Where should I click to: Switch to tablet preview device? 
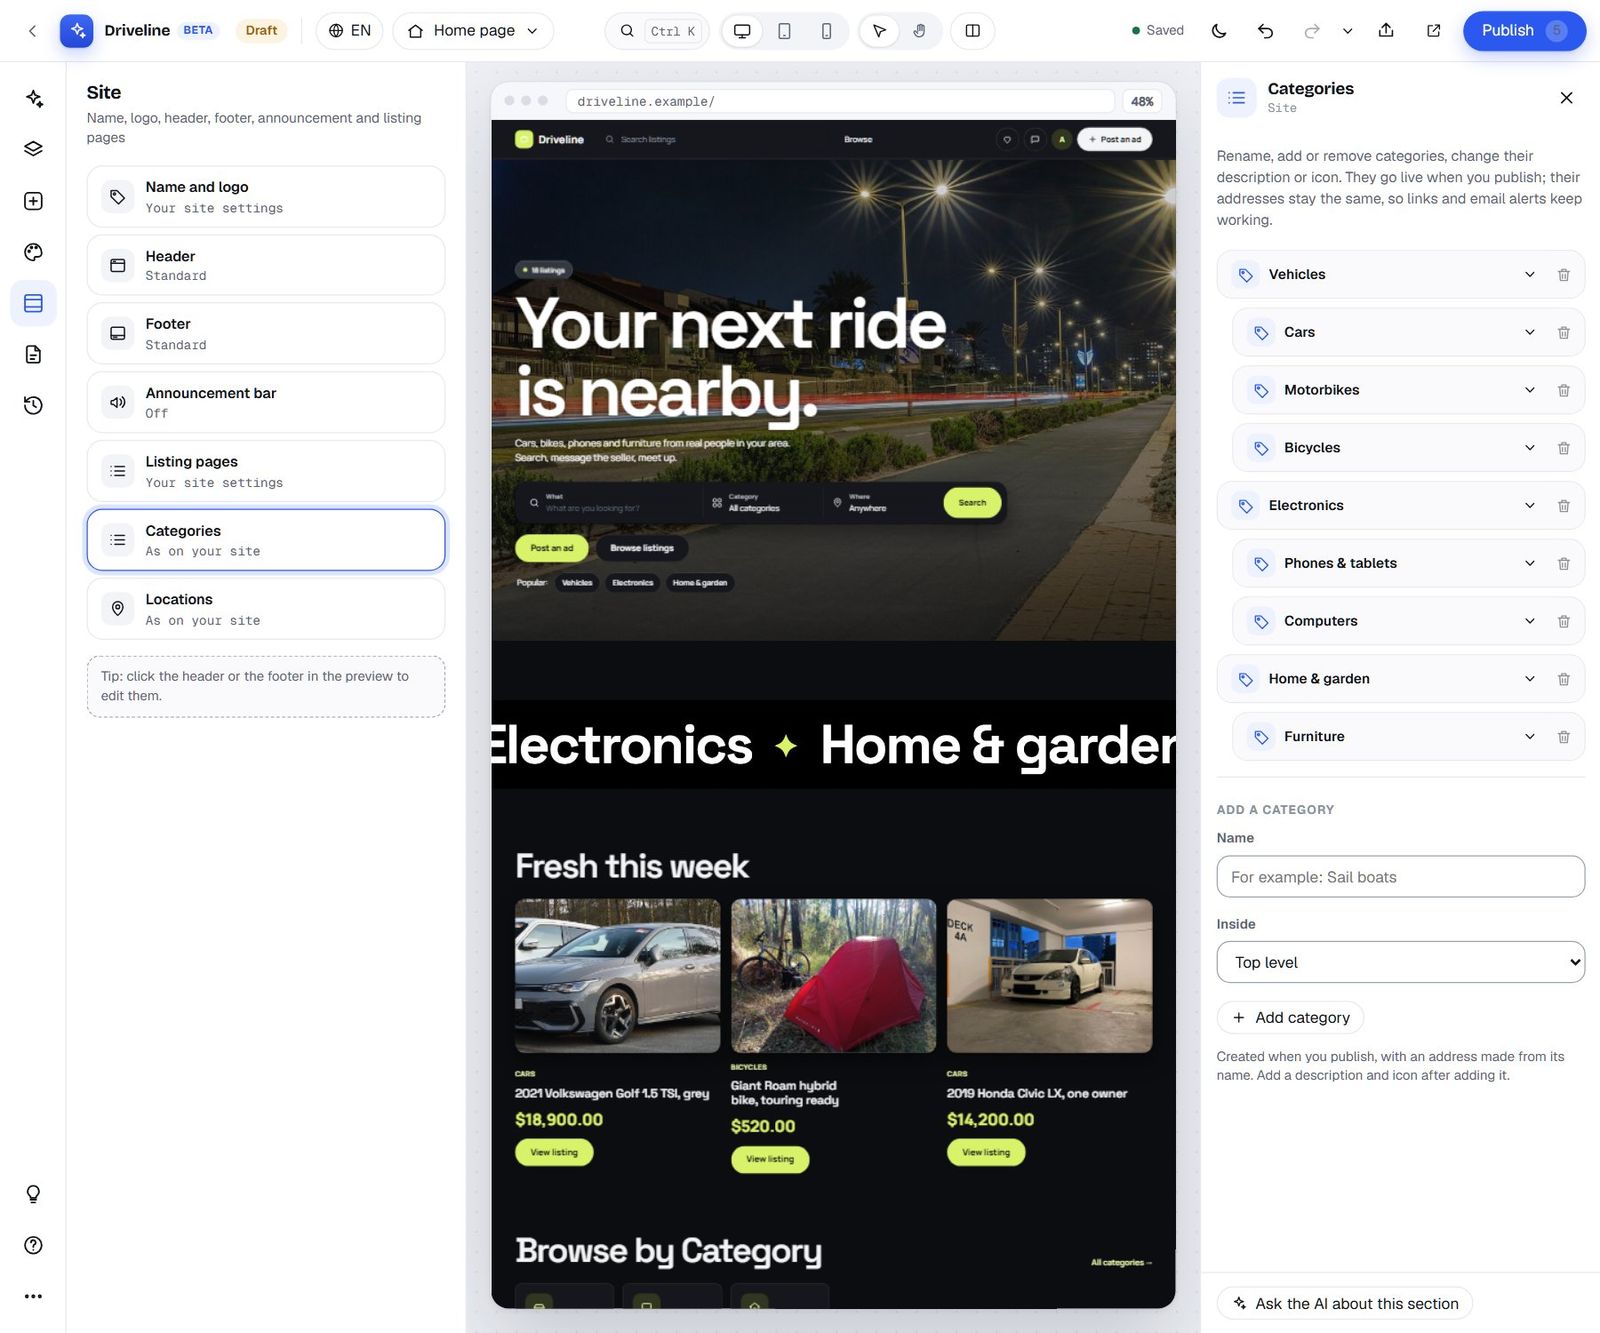(x=784, y=31)
